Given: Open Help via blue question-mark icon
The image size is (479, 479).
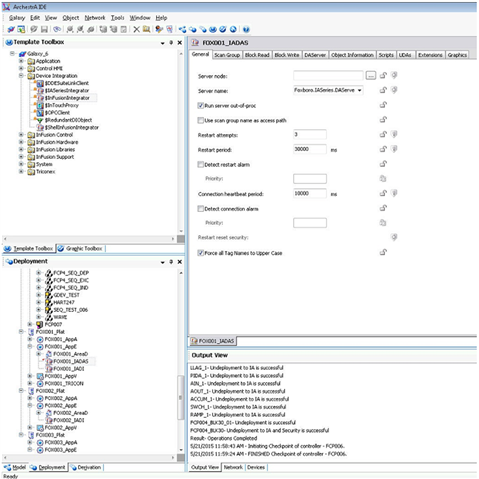Looking at the screenshot, I should (x=246, y=30).
